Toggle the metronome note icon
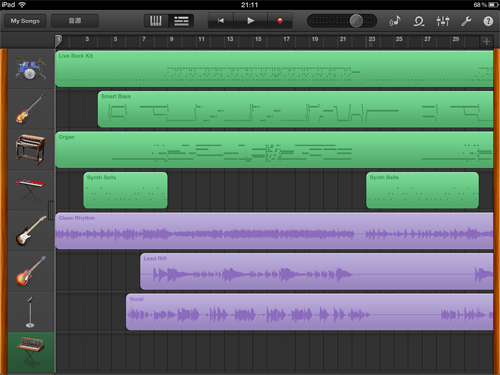This screenshot has height=375, width=500. pos(395,21)
